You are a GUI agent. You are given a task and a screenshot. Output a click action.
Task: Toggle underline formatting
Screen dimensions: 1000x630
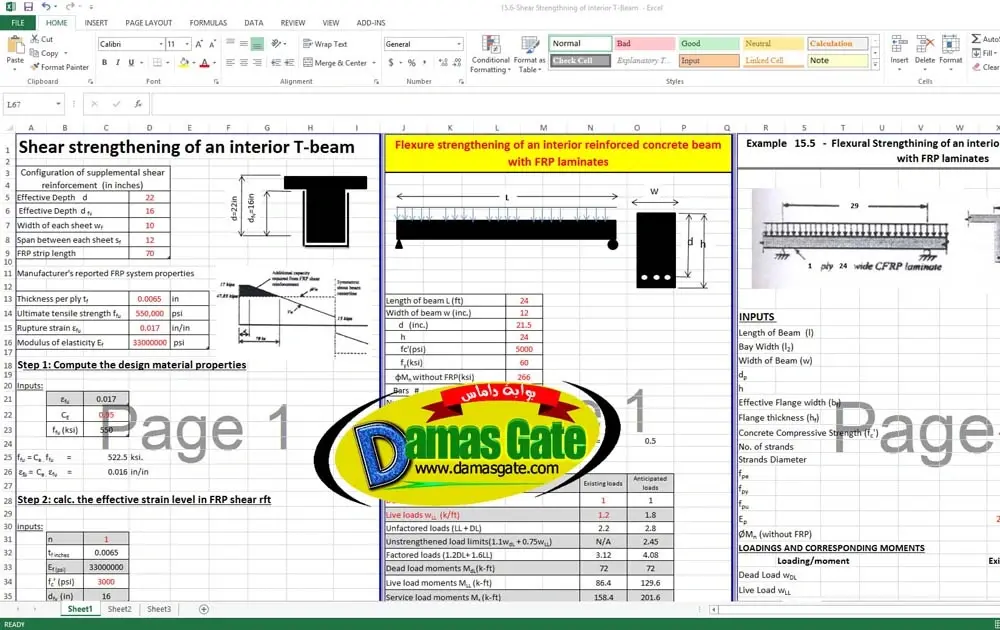[131, 62]
